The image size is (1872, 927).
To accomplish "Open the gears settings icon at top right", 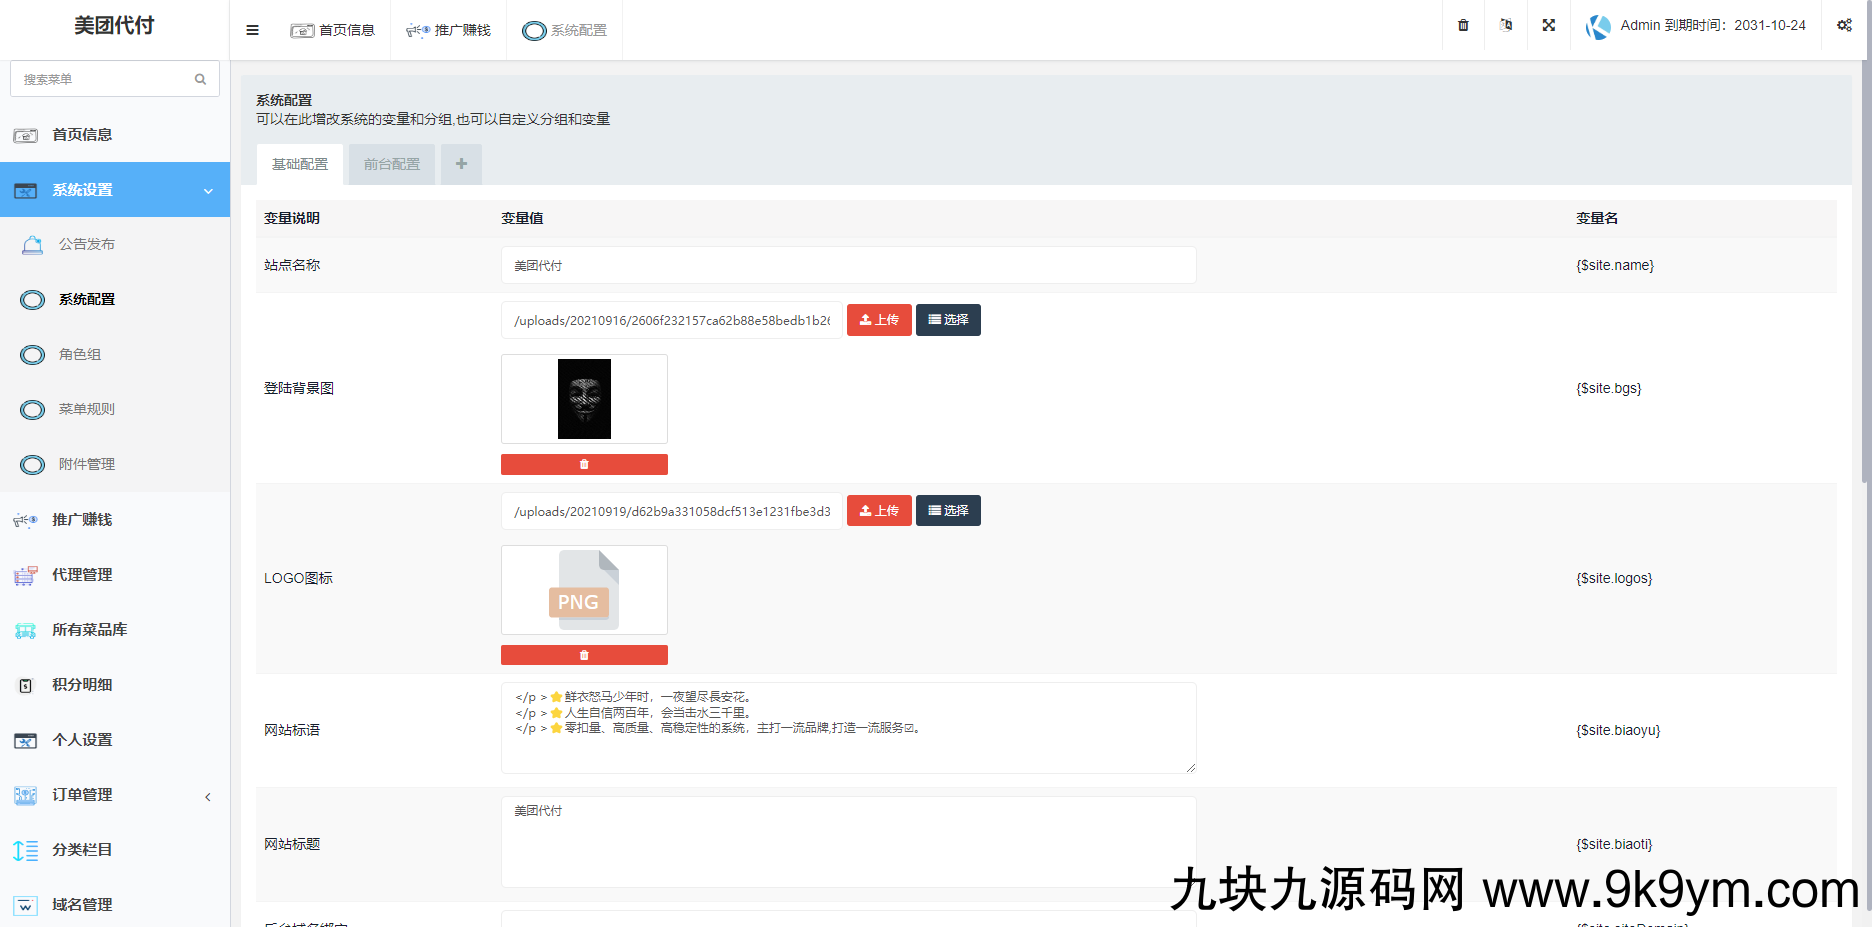I will pyautogui.click(x=1845, y=25).
